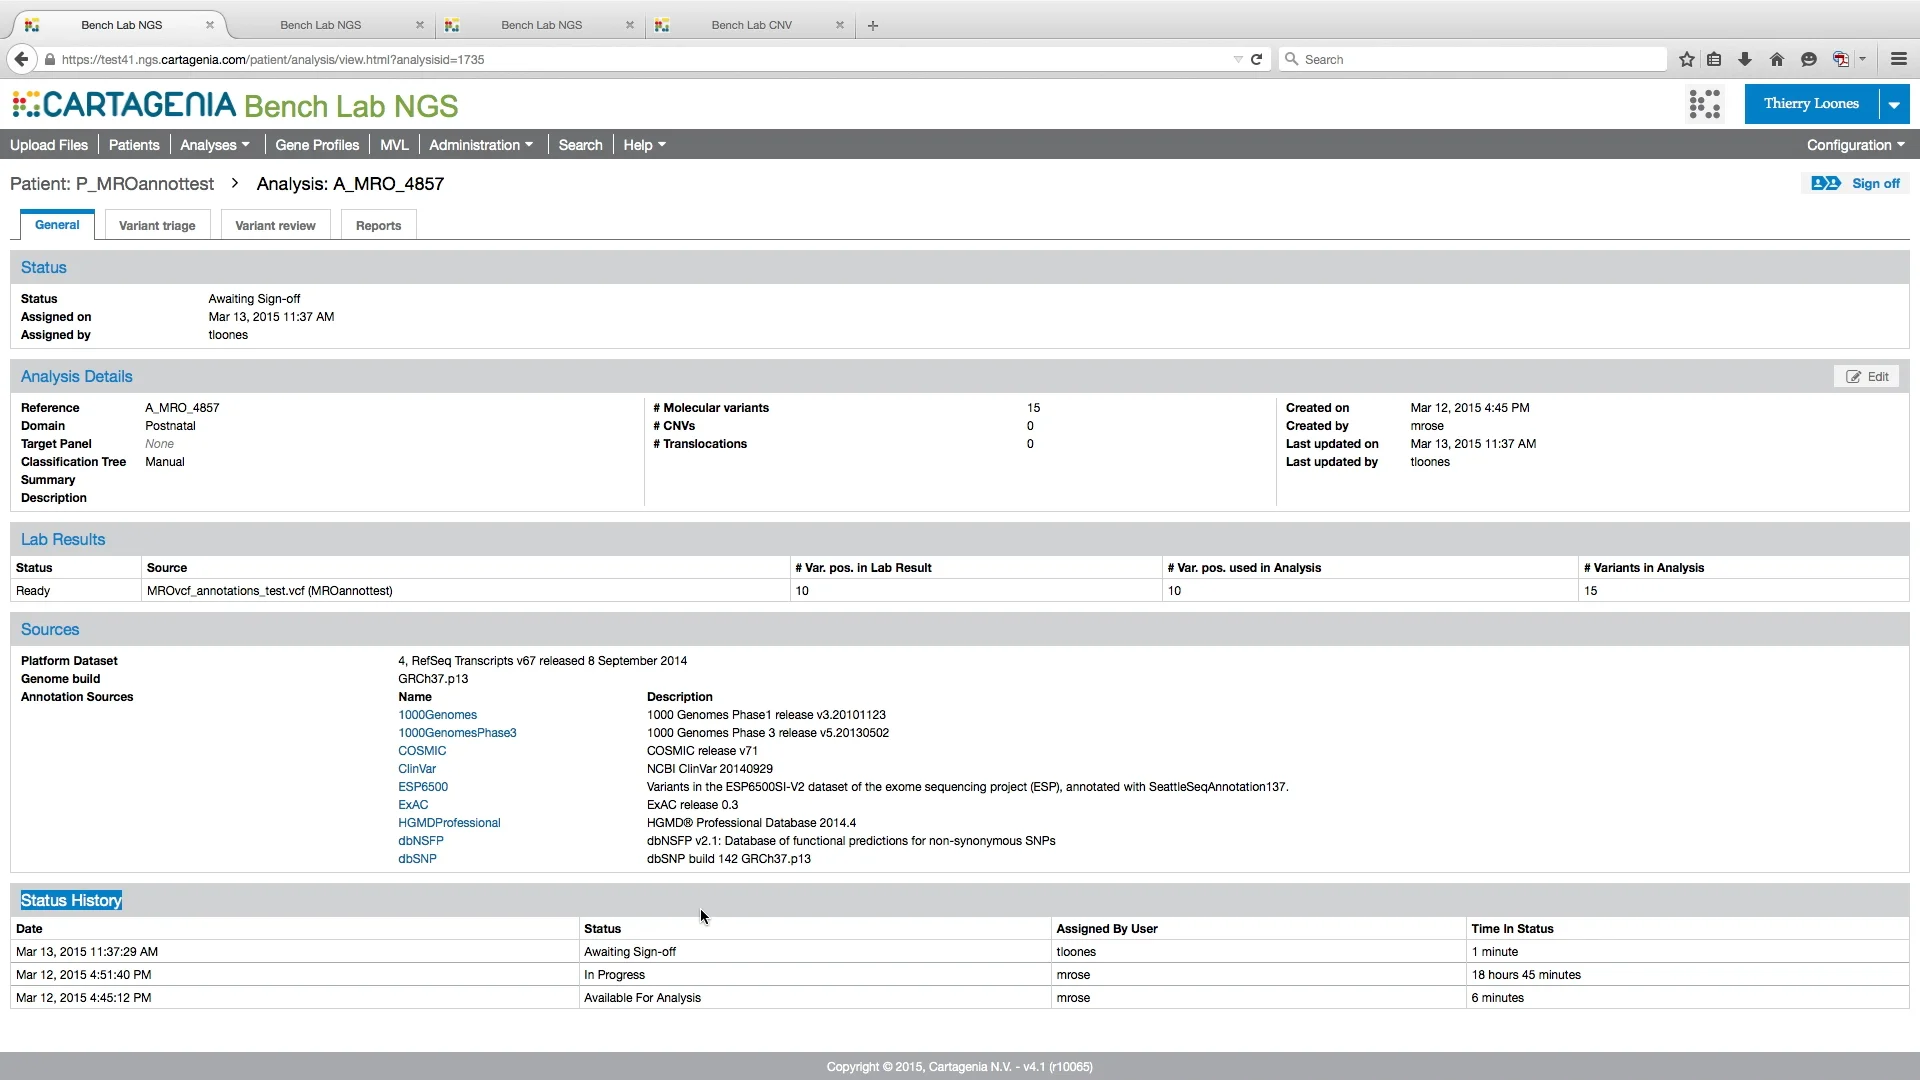Go to browser home icon
Screen dimensions: 1920x1080
point(1777,59)
